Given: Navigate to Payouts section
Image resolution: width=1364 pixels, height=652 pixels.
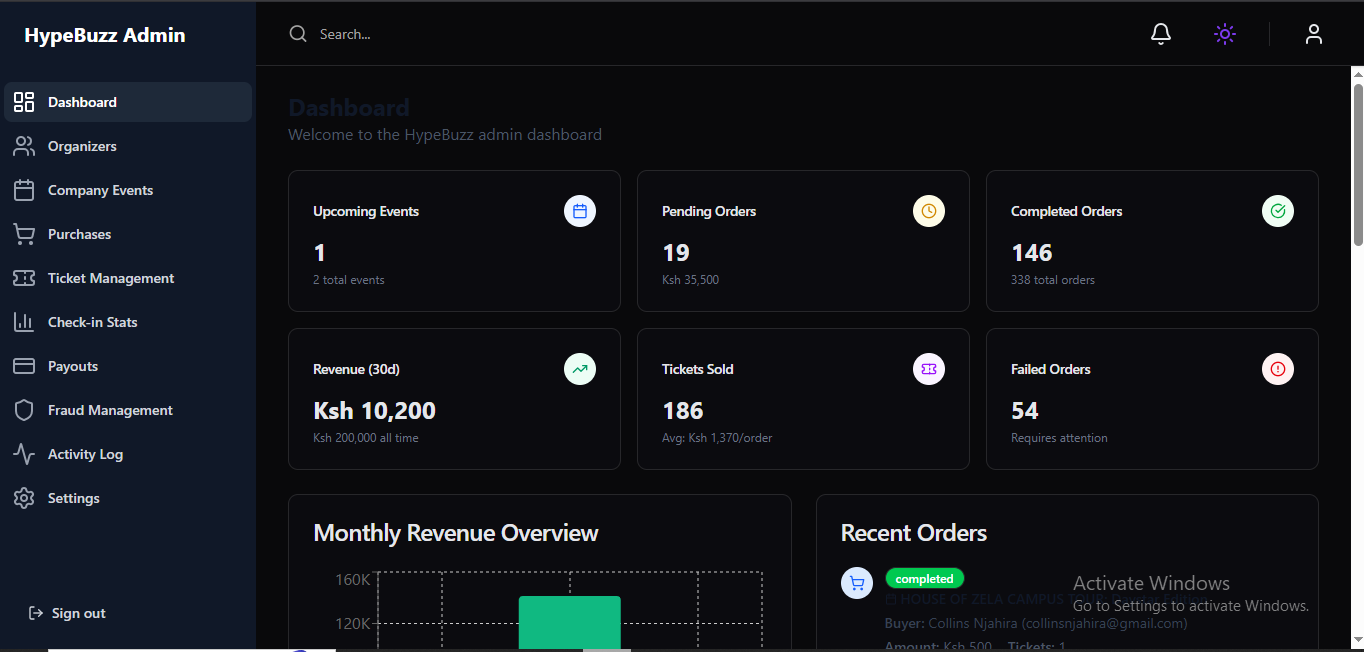Looking at the screenshot, I should click(73, 366).
